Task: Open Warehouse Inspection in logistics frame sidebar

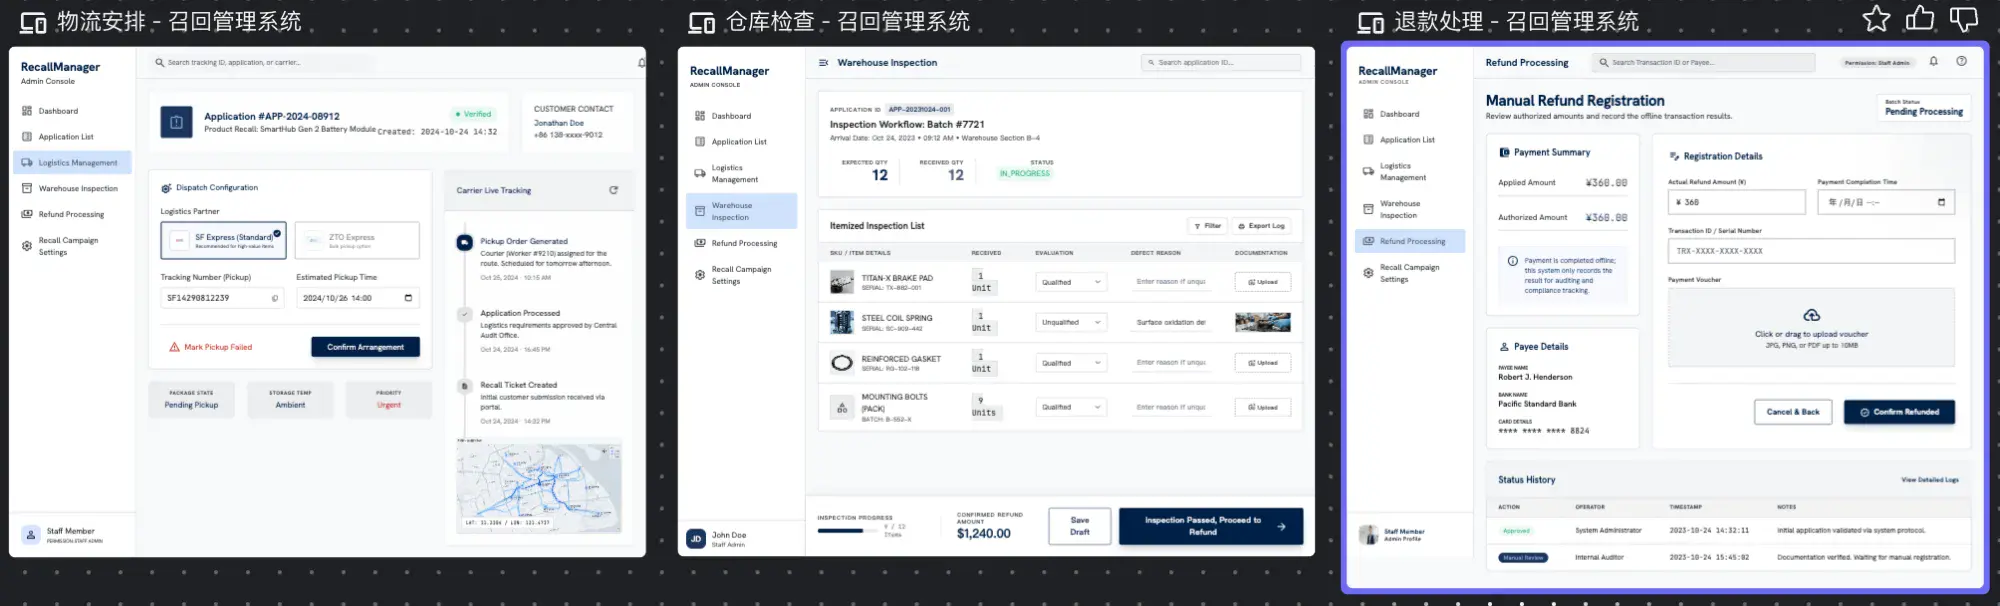Action: point(72,188)
